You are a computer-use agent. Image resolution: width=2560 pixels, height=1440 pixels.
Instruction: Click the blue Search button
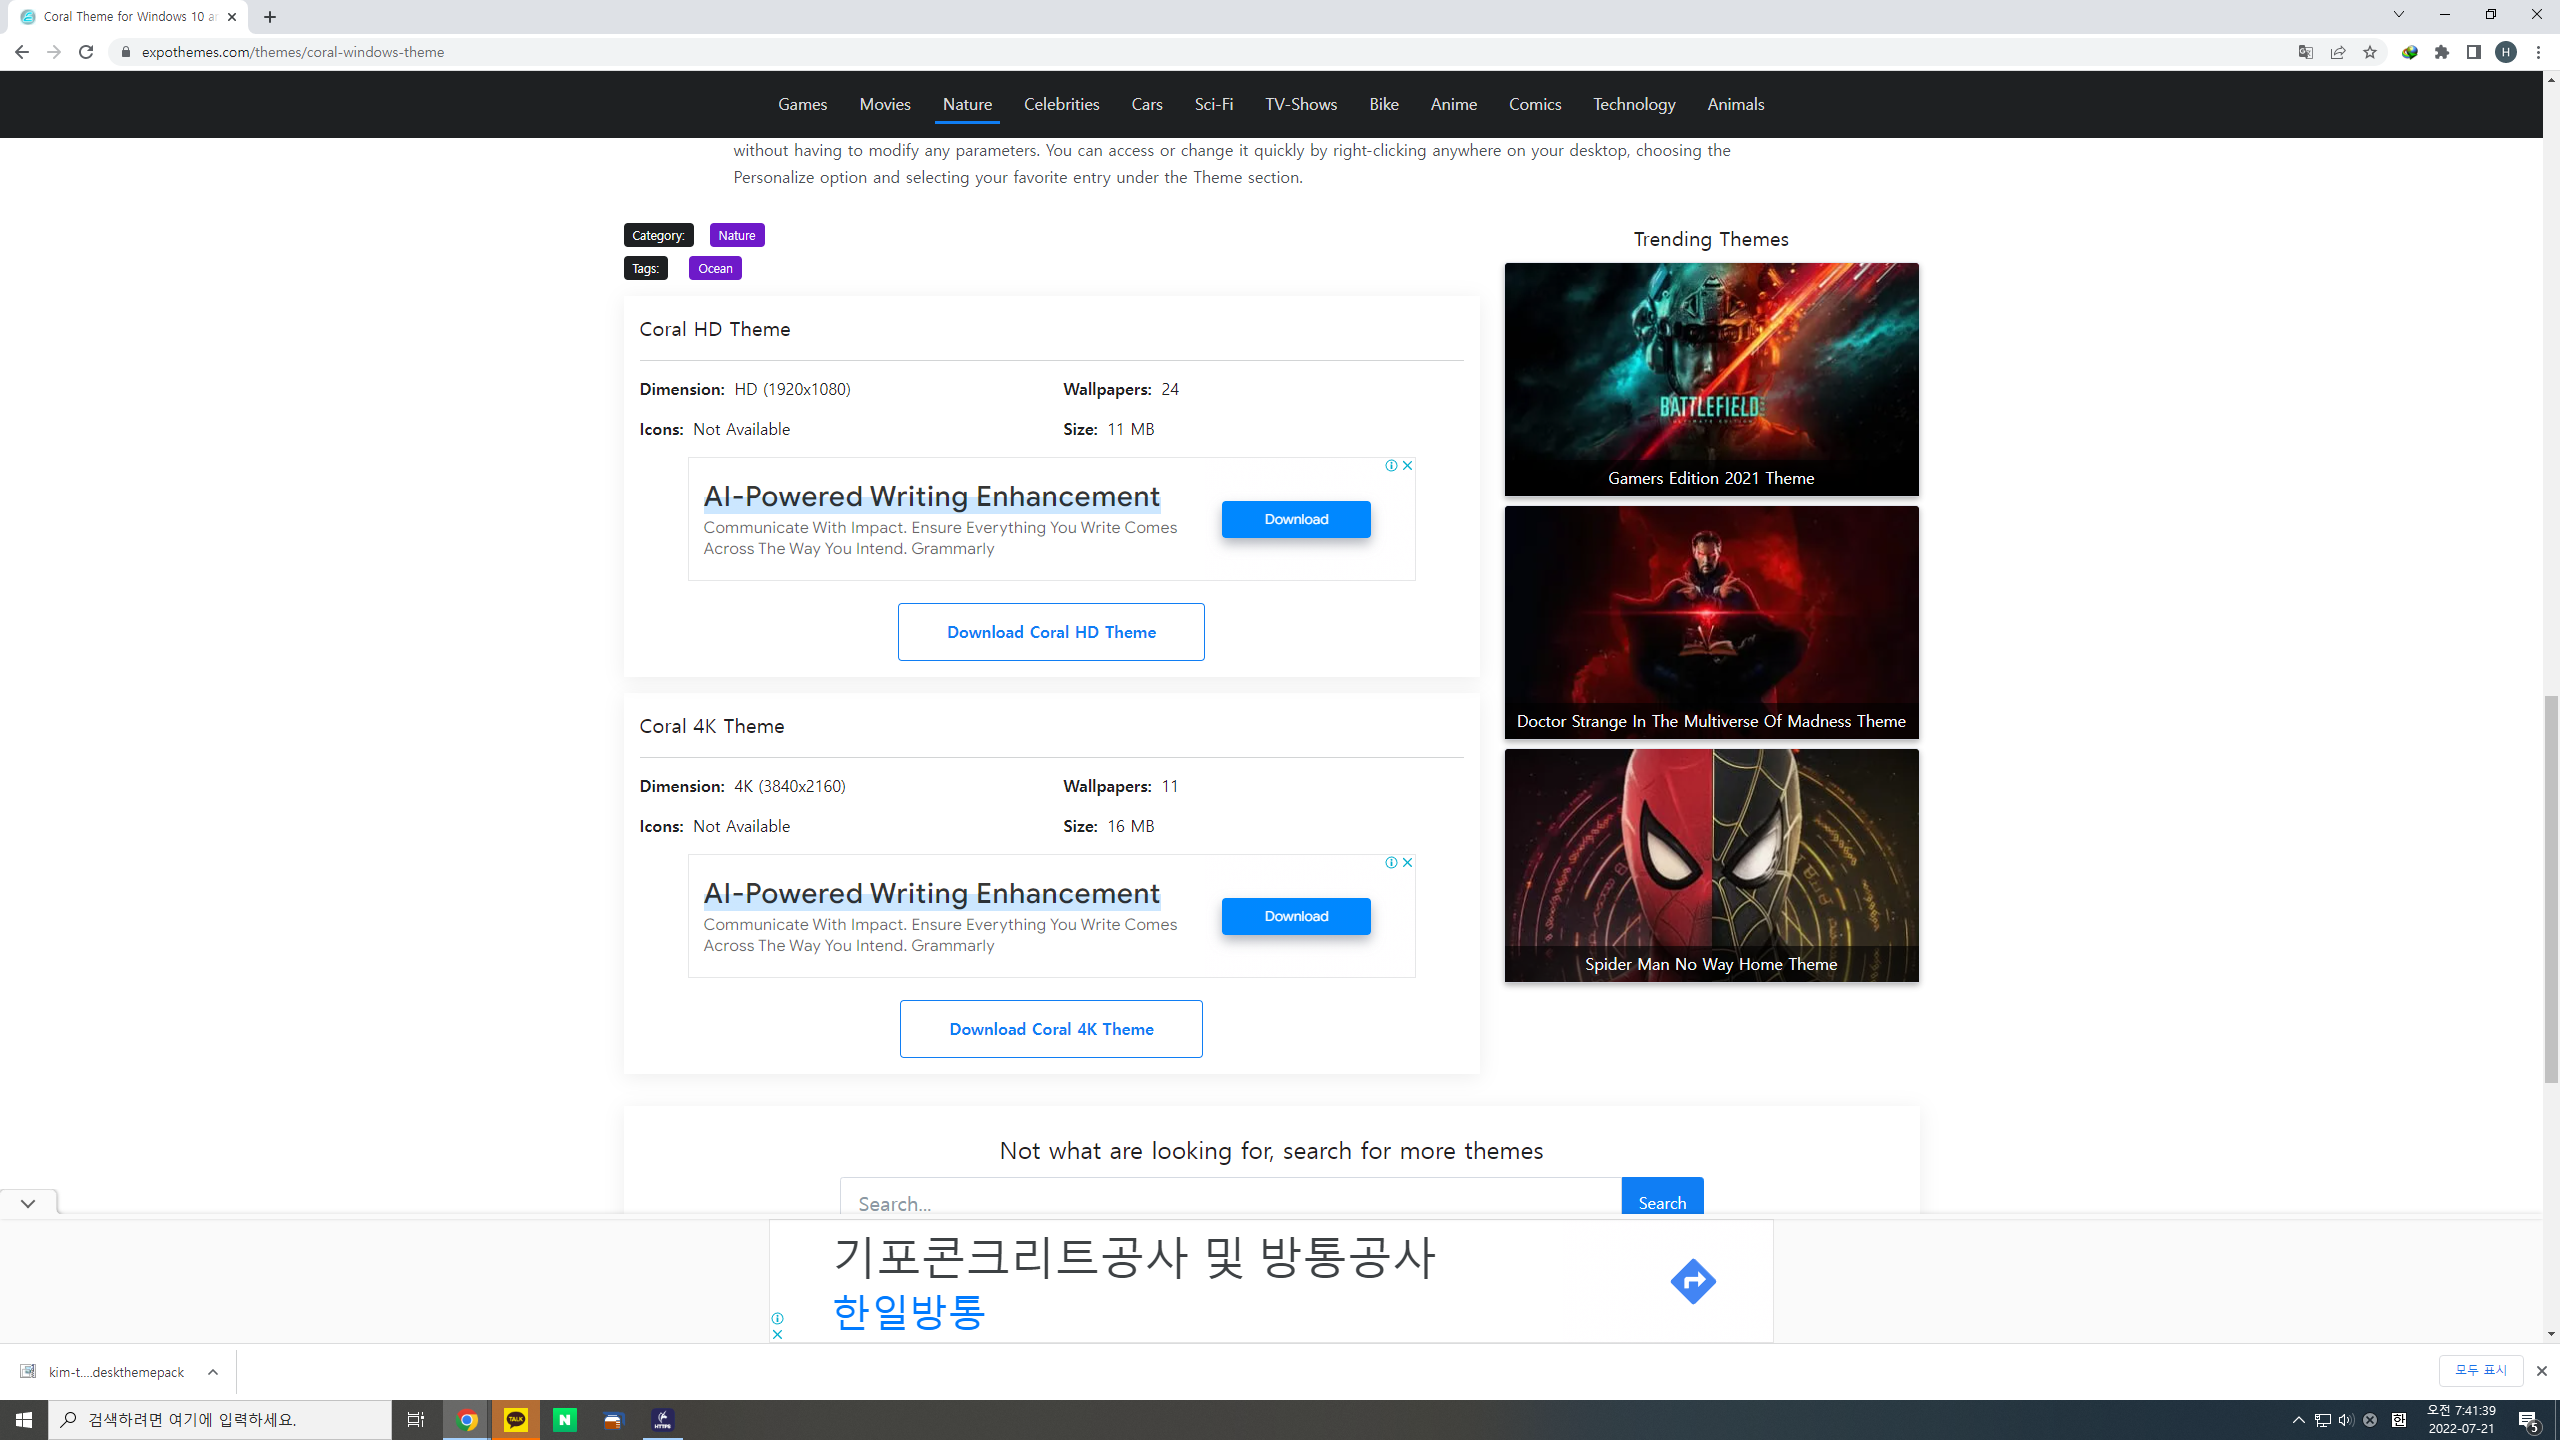[1662, 1198]
